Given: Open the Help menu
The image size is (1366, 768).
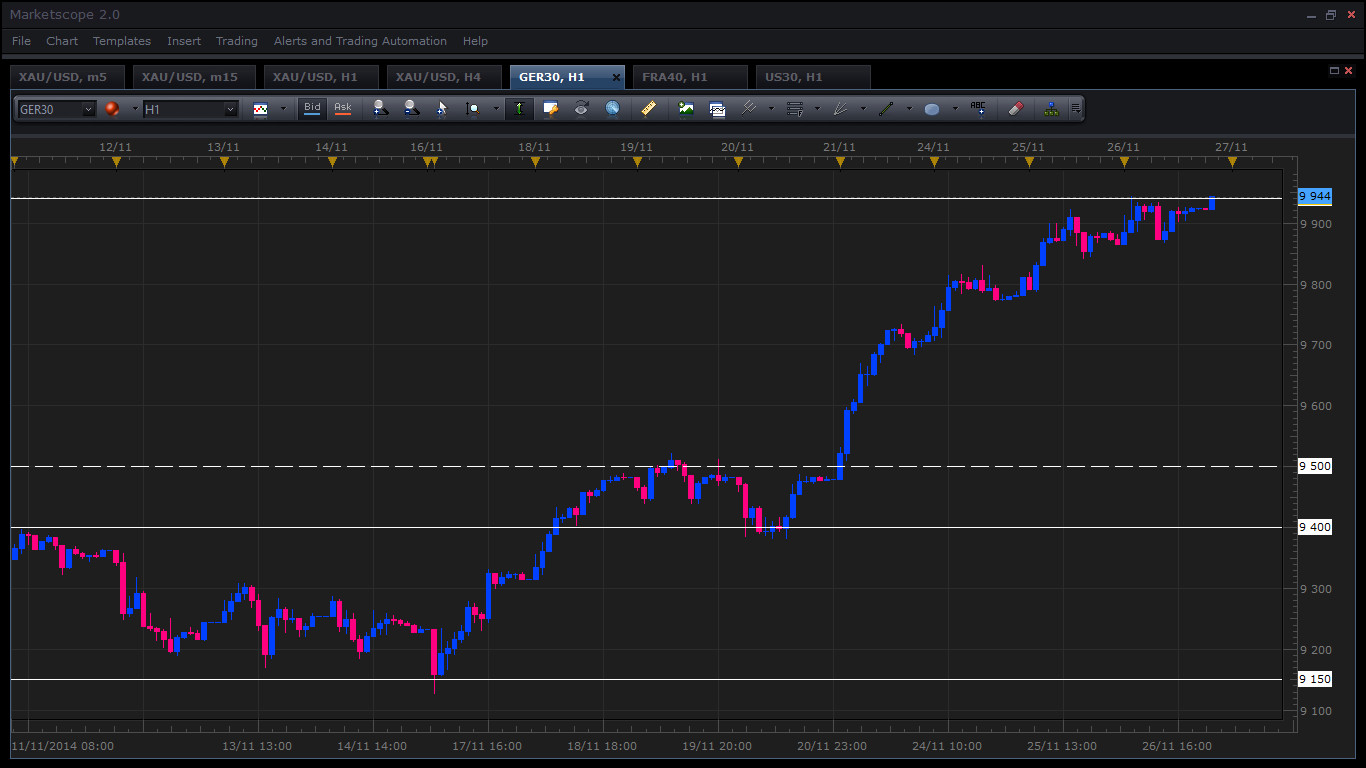Looking at the screenshot, I should click(475, 41).
